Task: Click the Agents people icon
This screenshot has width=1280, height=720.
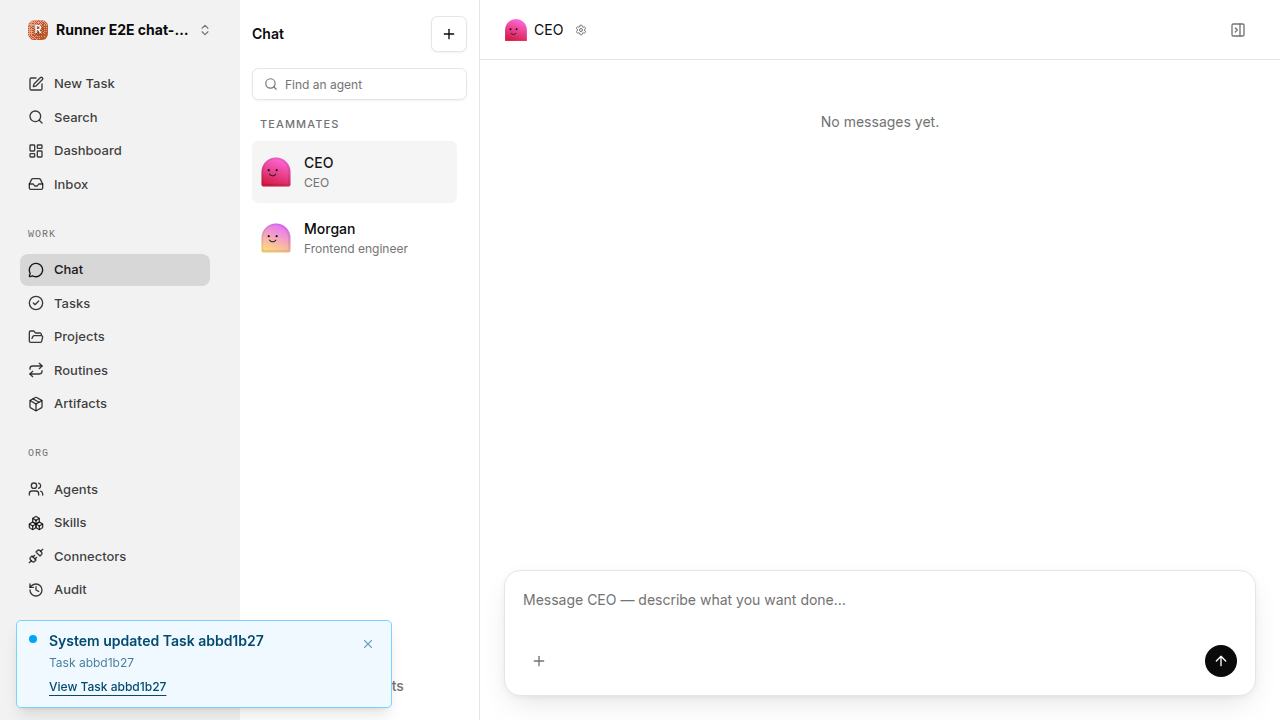Action: pyautogui.click(x=36, y=490)
